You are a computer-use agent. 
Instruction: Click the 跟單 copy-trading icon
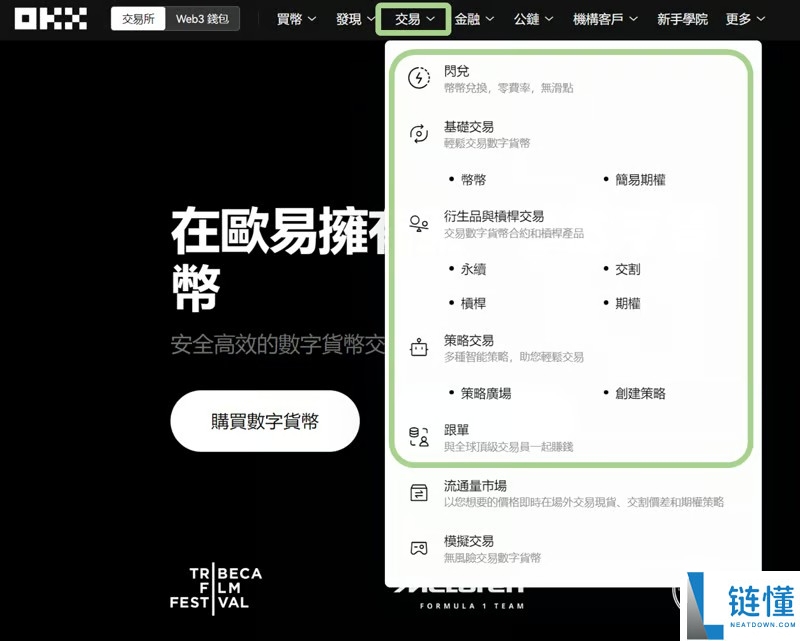[419, 437]
